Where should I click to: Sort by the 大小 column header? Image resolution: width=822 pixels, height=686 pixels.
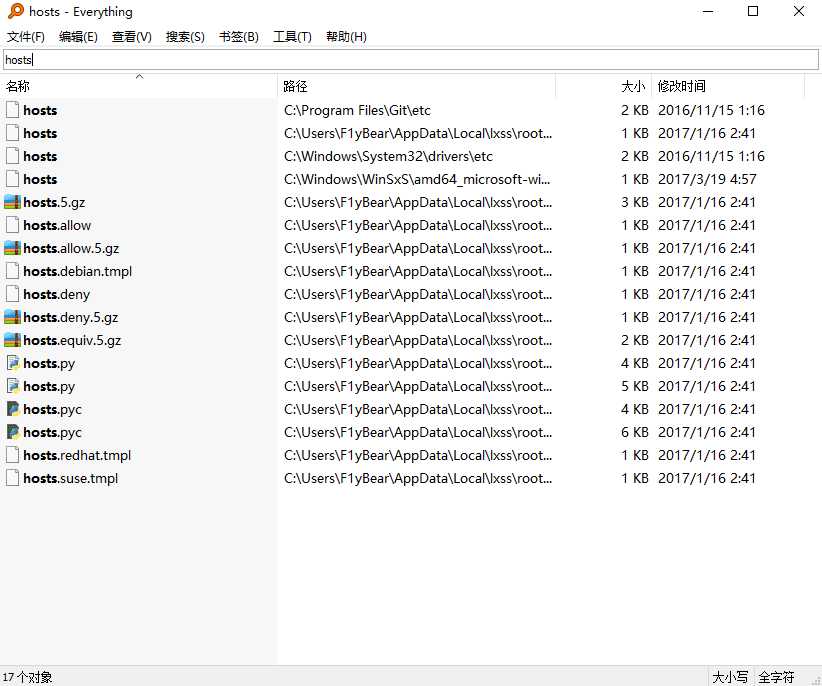click(603, 86)
